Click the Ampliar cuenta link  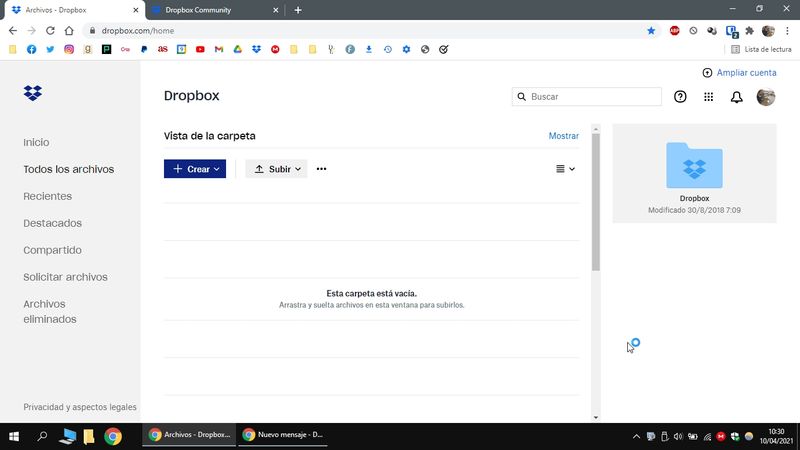(739, 72)
